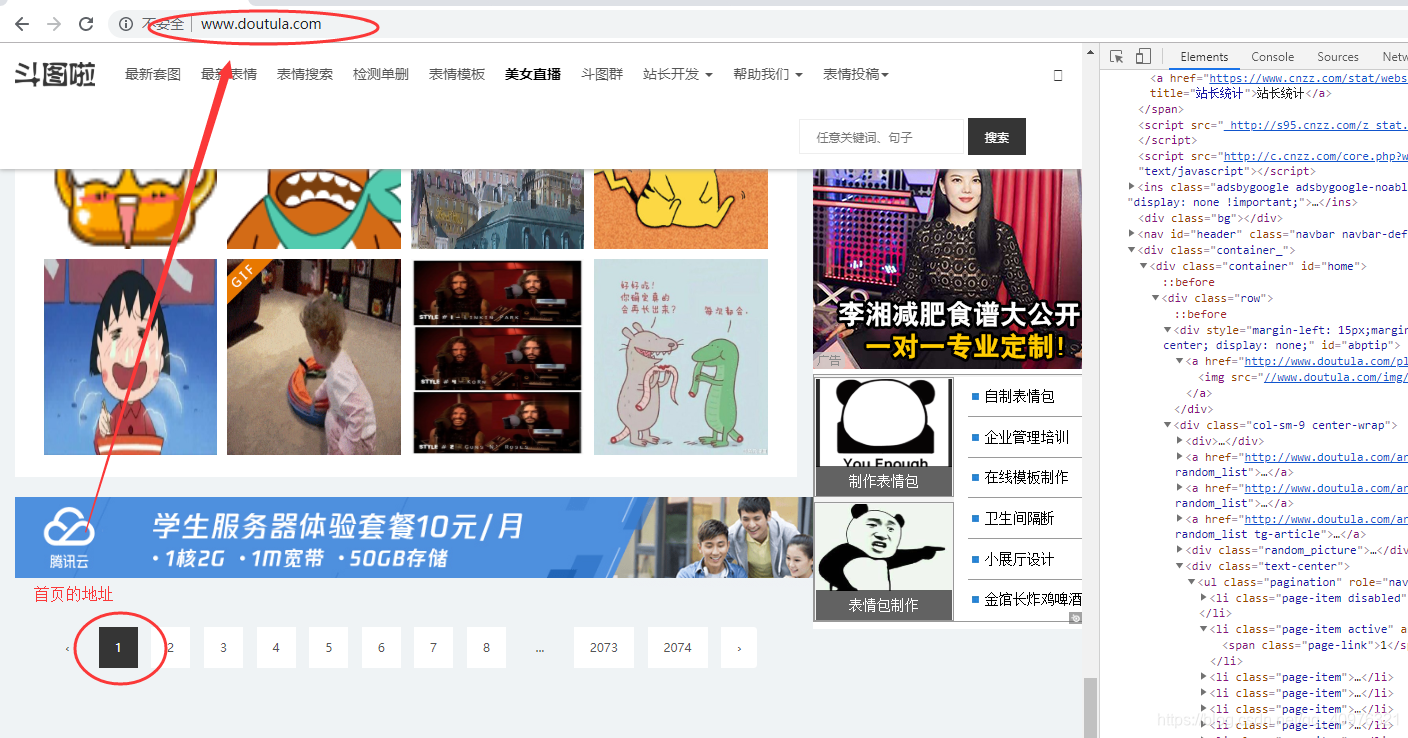
Task: Switch to the Console tab in DevTools
Action: pos(1273,57)
